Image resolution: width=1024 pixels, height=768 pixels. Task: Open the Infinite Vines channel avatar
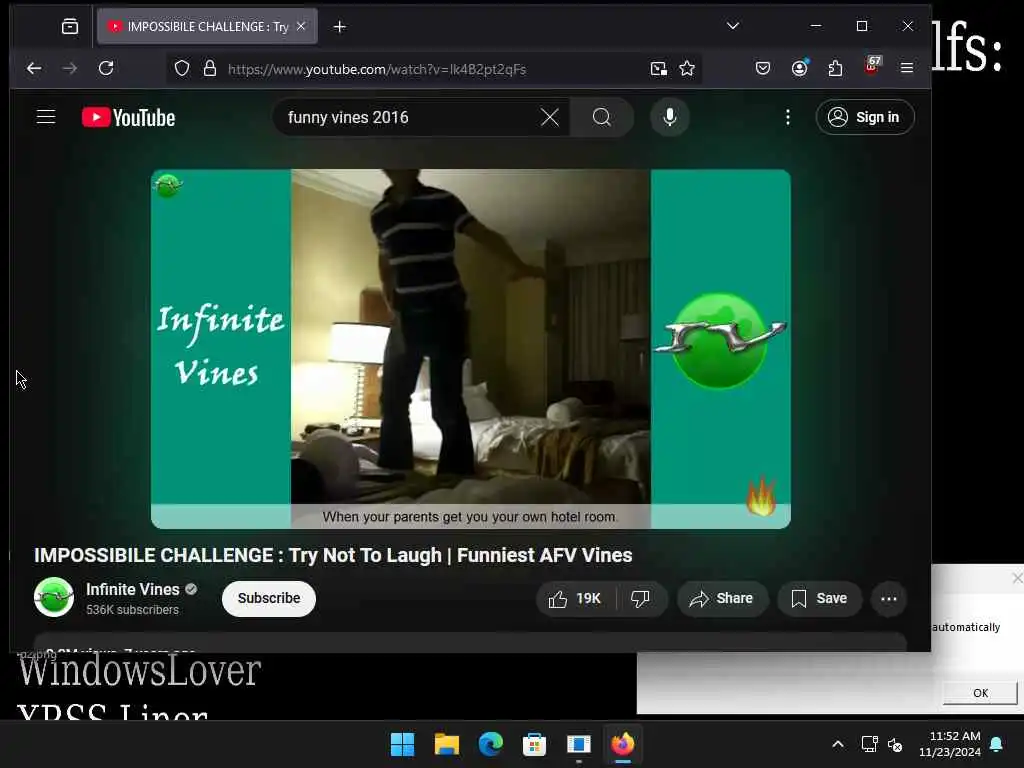[54, 598]
